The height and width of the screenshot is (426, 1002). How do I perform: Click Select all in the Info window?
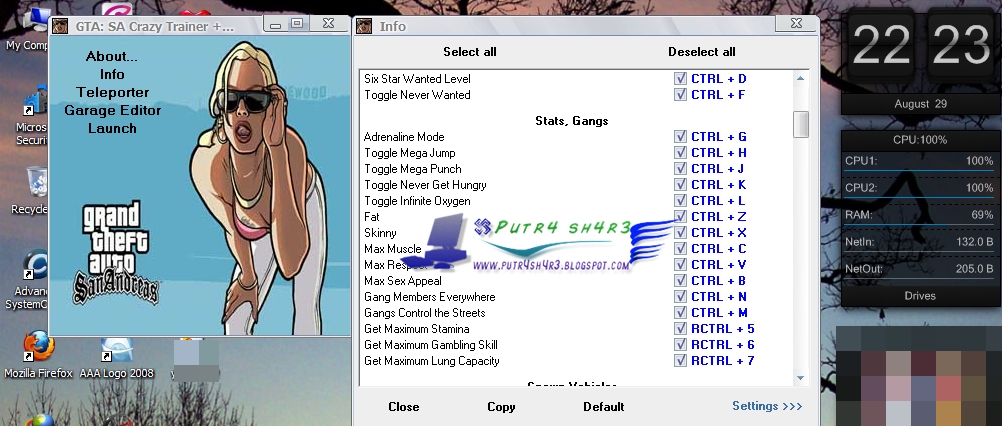point(470,52)
